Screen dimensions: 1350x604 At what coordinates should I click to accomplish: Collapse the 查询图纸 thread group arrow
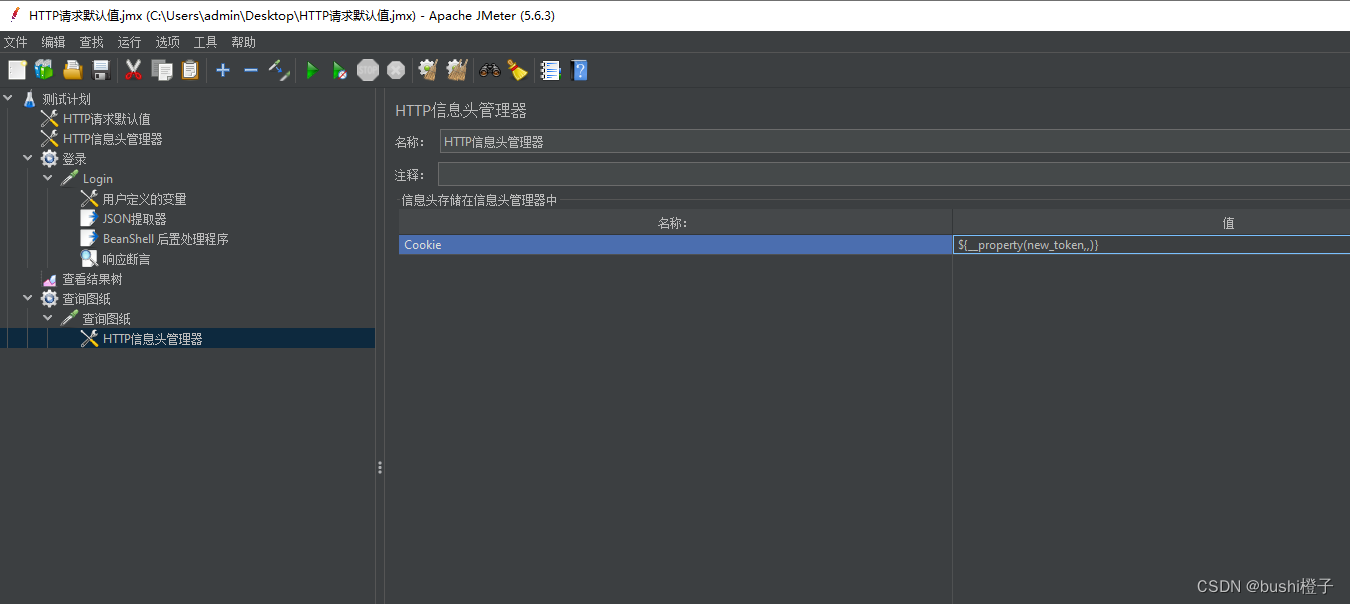point(28,299)
